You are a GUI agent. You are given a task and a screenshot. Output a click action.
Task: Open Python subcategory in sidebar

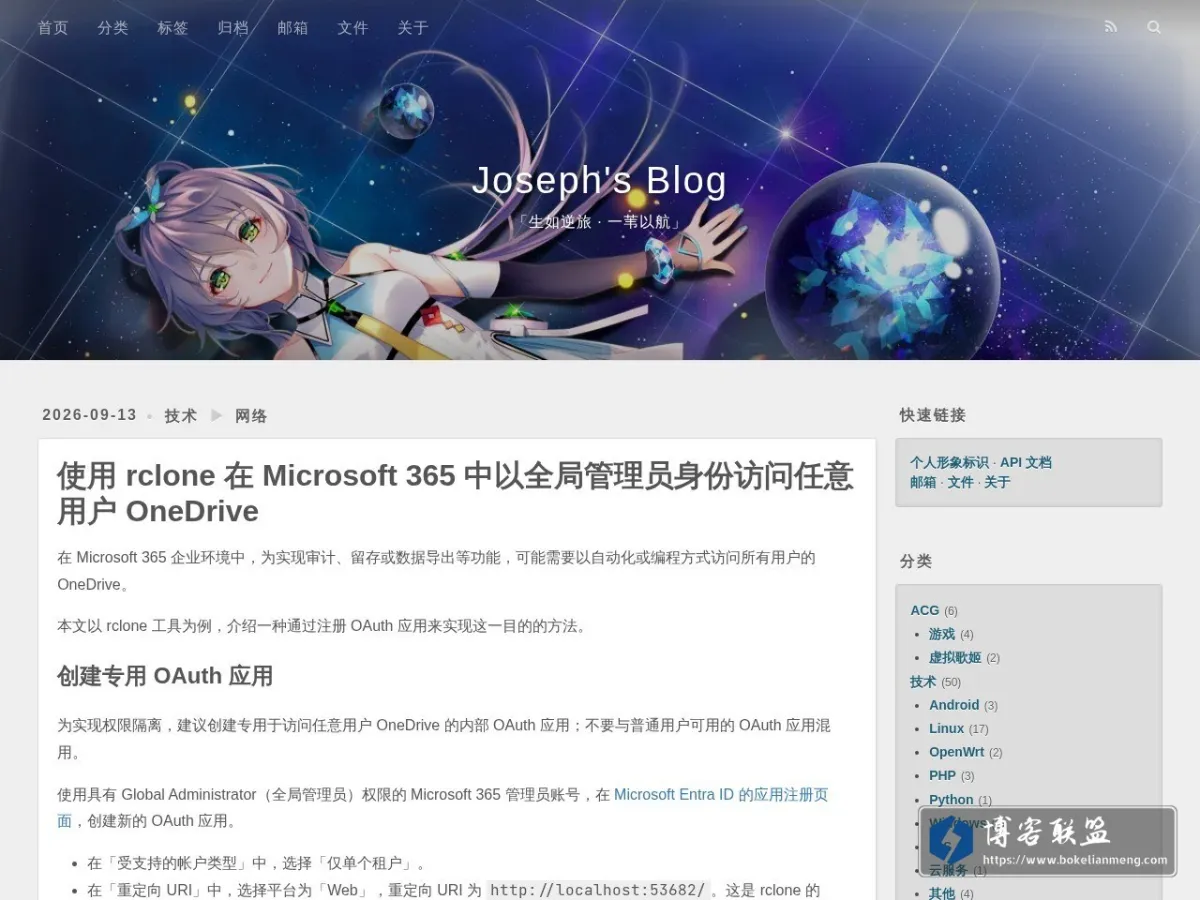(x=951, y=800)
